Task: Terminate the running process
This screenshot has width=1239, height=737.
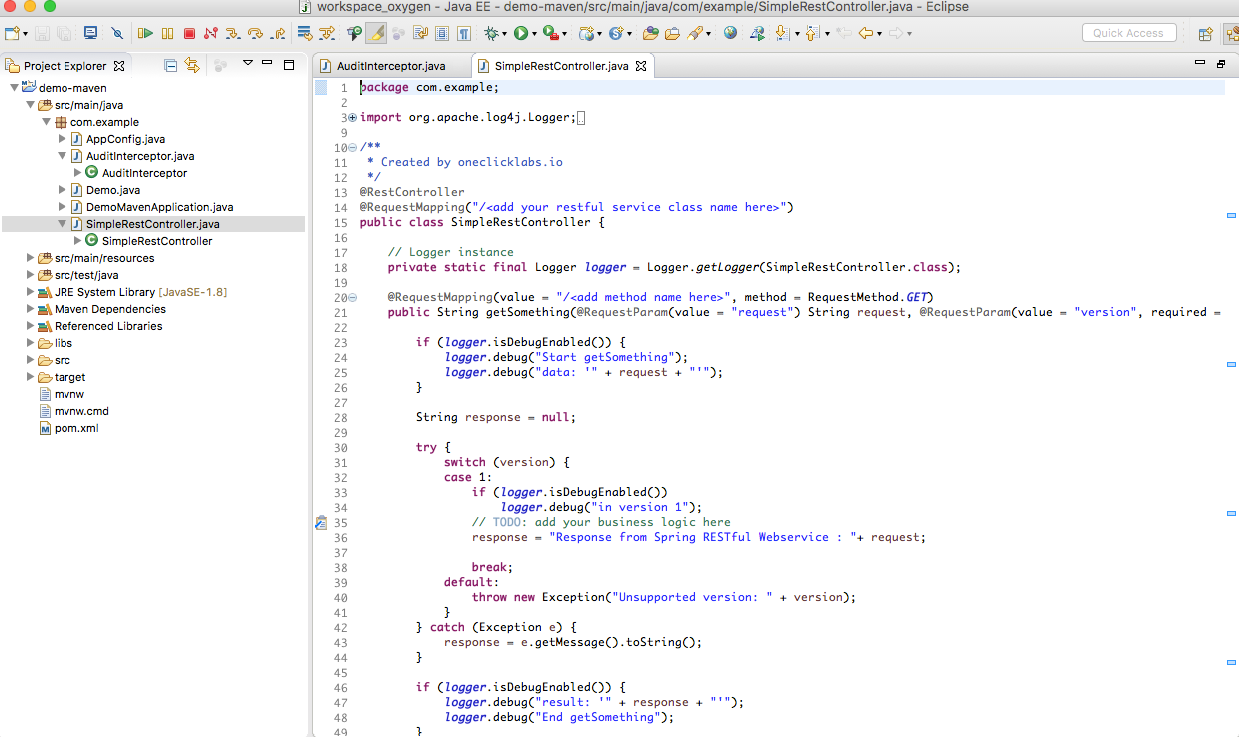Action: point(188,32)
